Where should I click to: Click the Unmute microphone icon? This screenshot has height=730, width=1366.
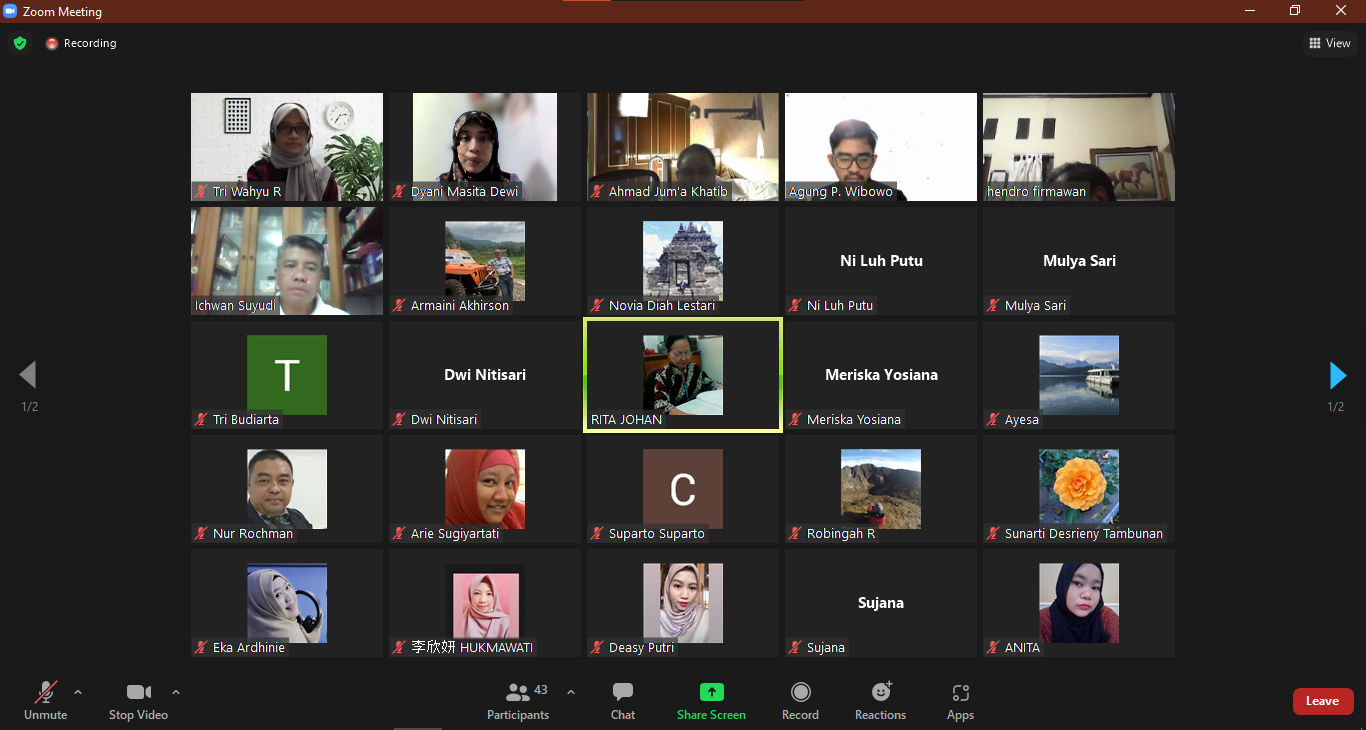[x=45, y=692]
